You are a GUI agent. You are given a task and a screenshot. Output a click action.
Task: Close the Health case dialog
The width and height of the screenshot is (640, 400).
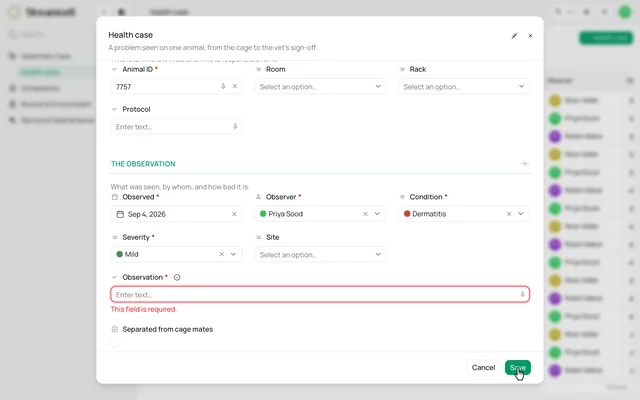[x=530, y=36]
